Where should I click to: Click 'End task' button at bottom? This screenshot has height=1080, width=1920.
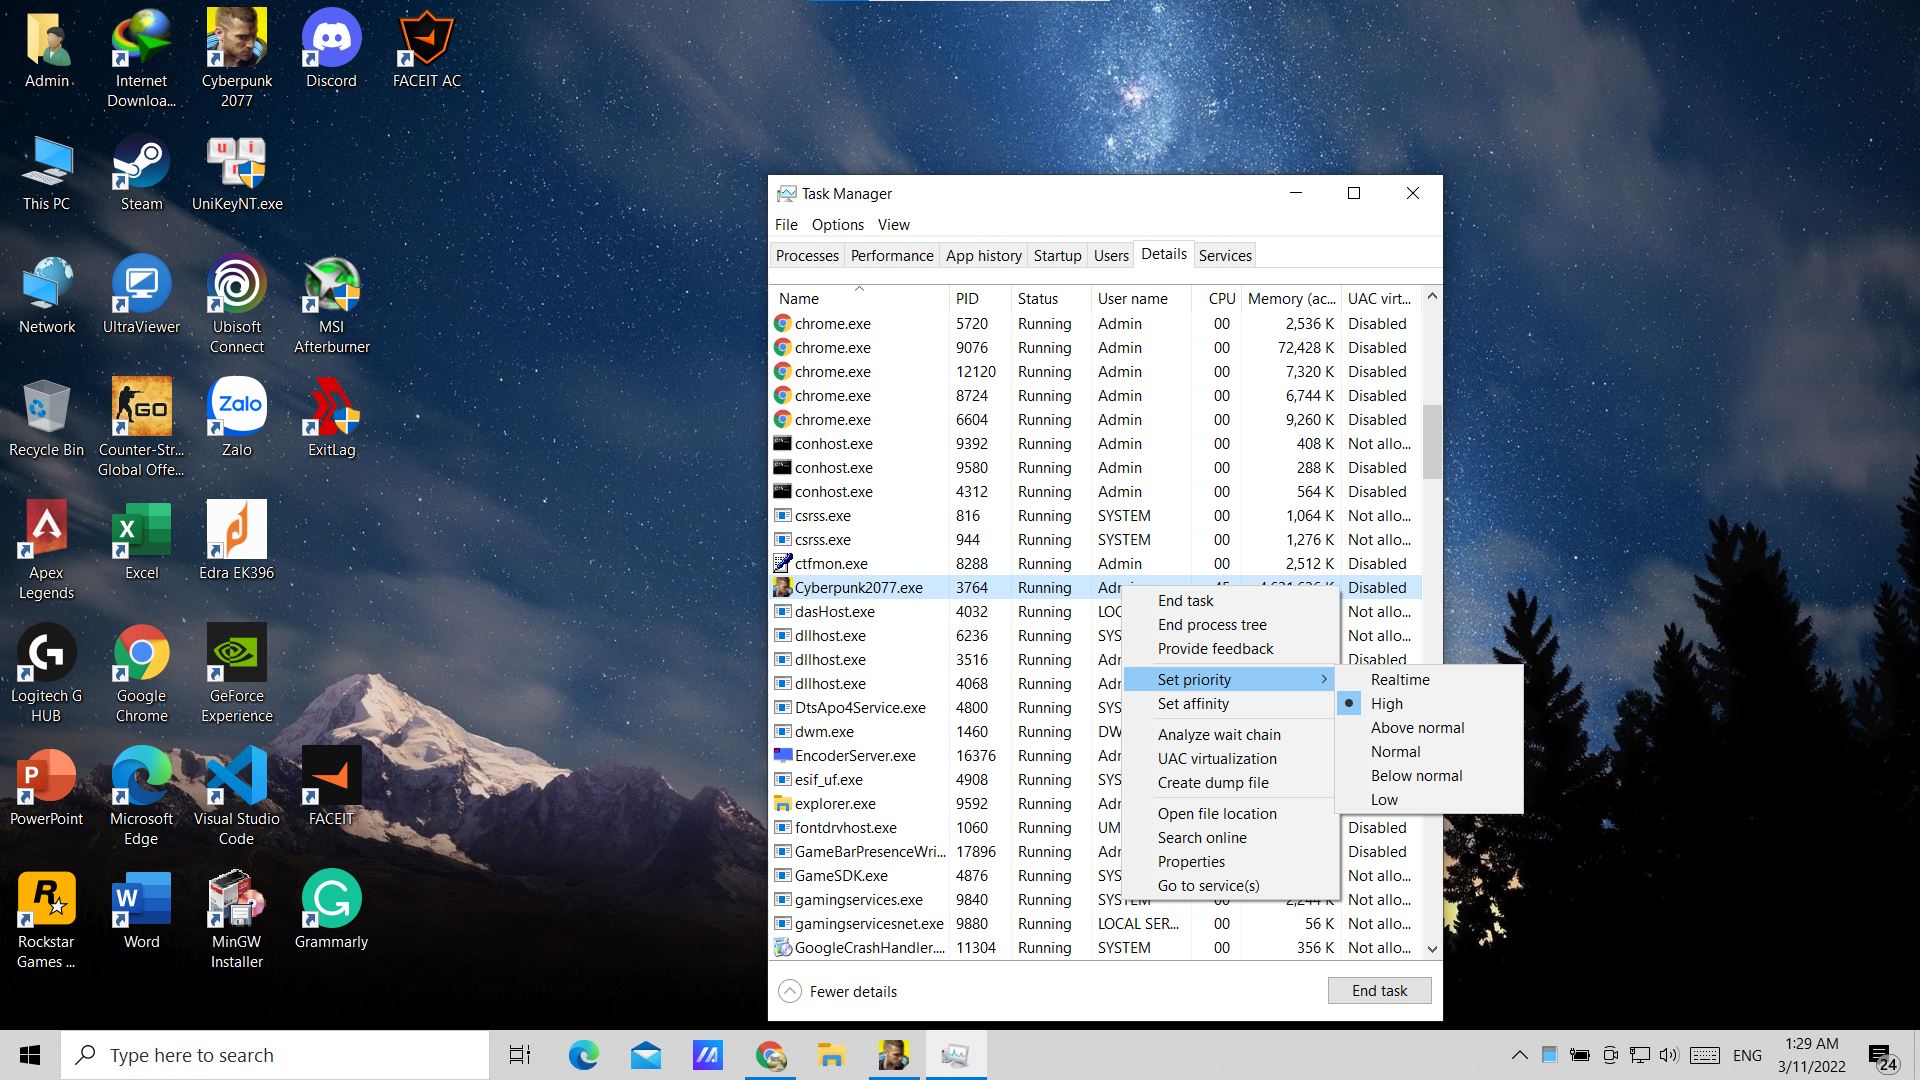tap(1379, 990)
